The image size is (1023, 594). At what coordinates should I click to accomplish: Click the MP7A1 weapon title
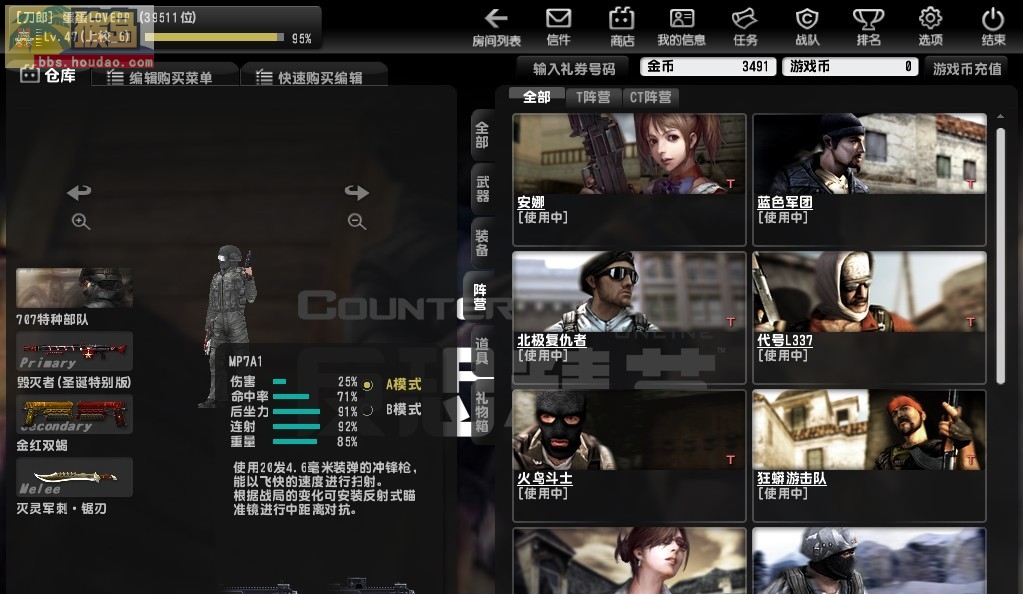click(x=245, y=362)
